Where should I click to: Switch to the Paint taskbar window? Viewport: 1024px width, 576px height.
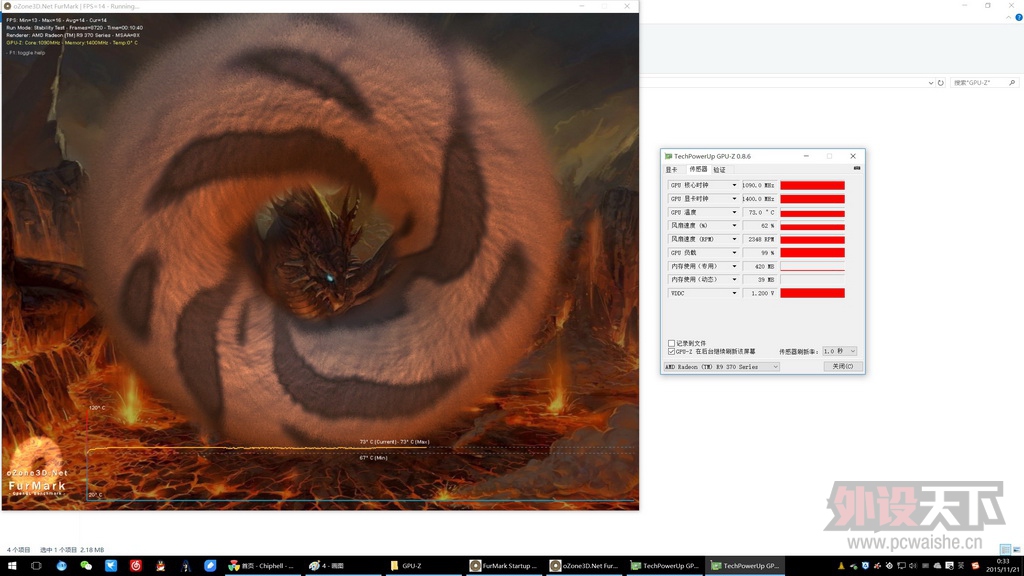pos(341,566)
